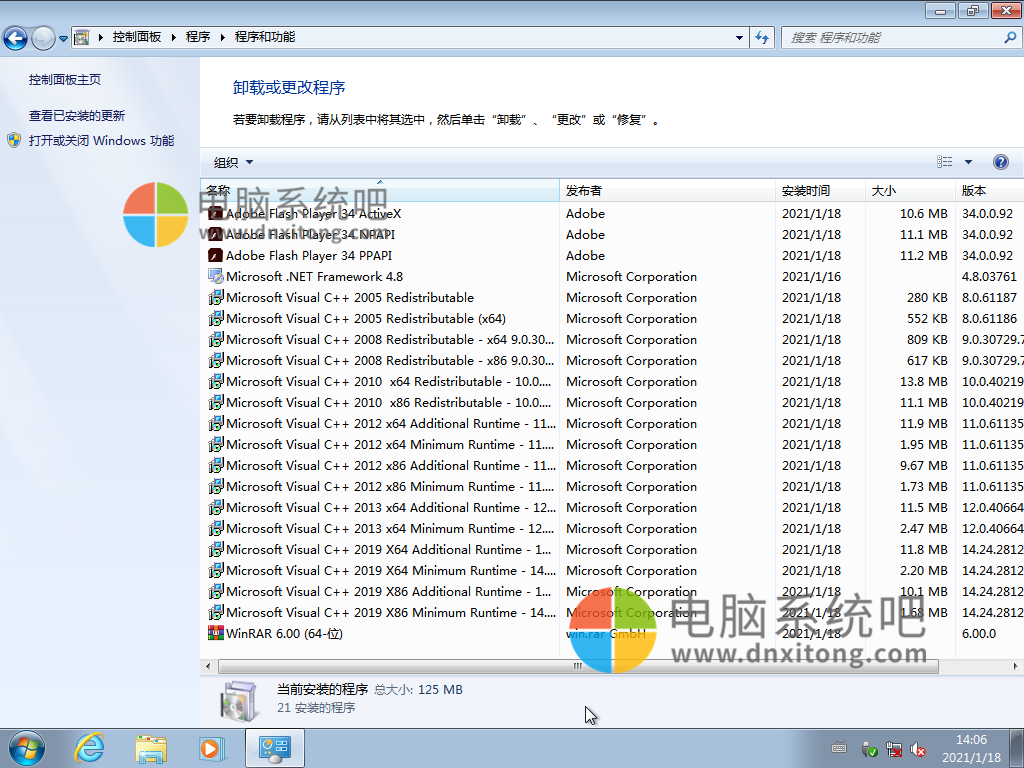Viewport: 1024px width, 768px height.
Task: Click the network tray icon
Action: 894,750
